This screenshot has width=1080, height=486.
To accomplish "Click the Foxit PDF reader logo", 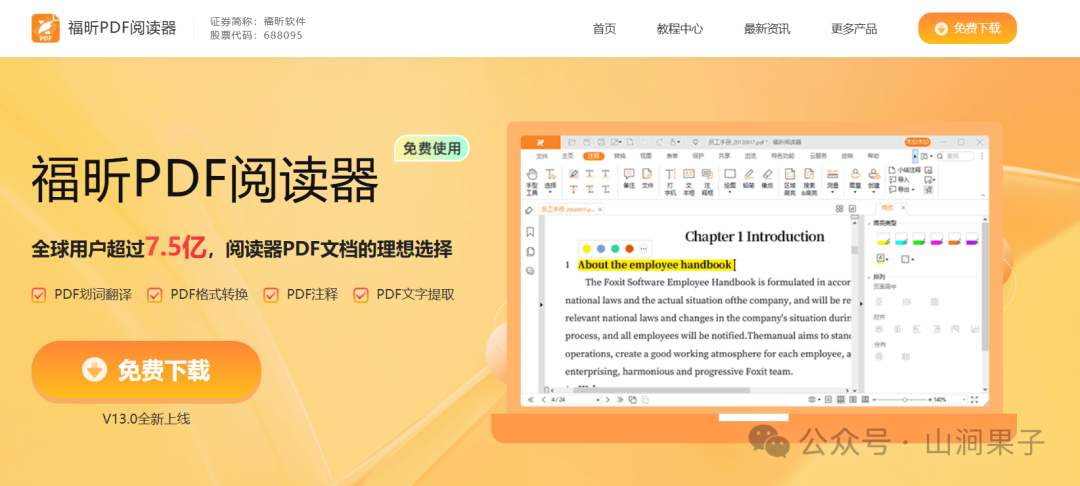I will (45, 28).
